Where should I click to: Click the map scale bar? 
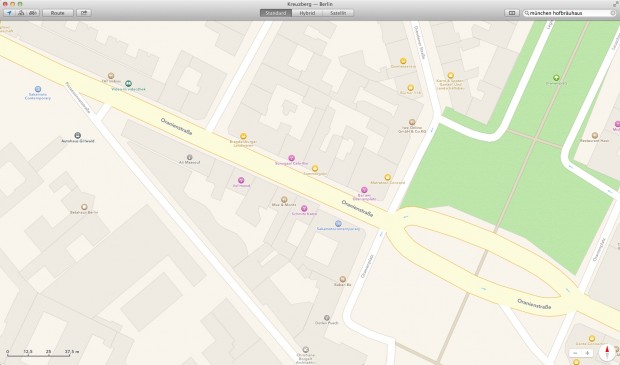tap(43, 353)
